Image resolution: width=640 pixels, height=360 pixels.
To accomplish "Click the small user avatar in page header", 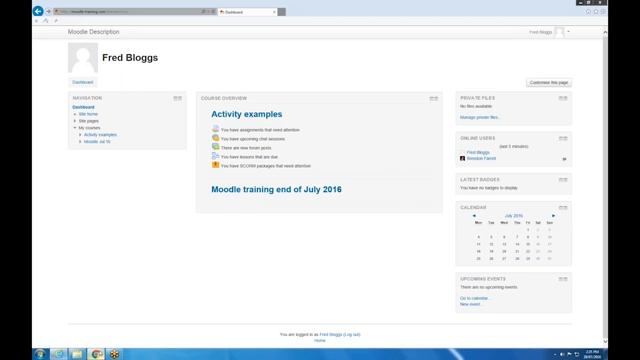I will [559, 32].
